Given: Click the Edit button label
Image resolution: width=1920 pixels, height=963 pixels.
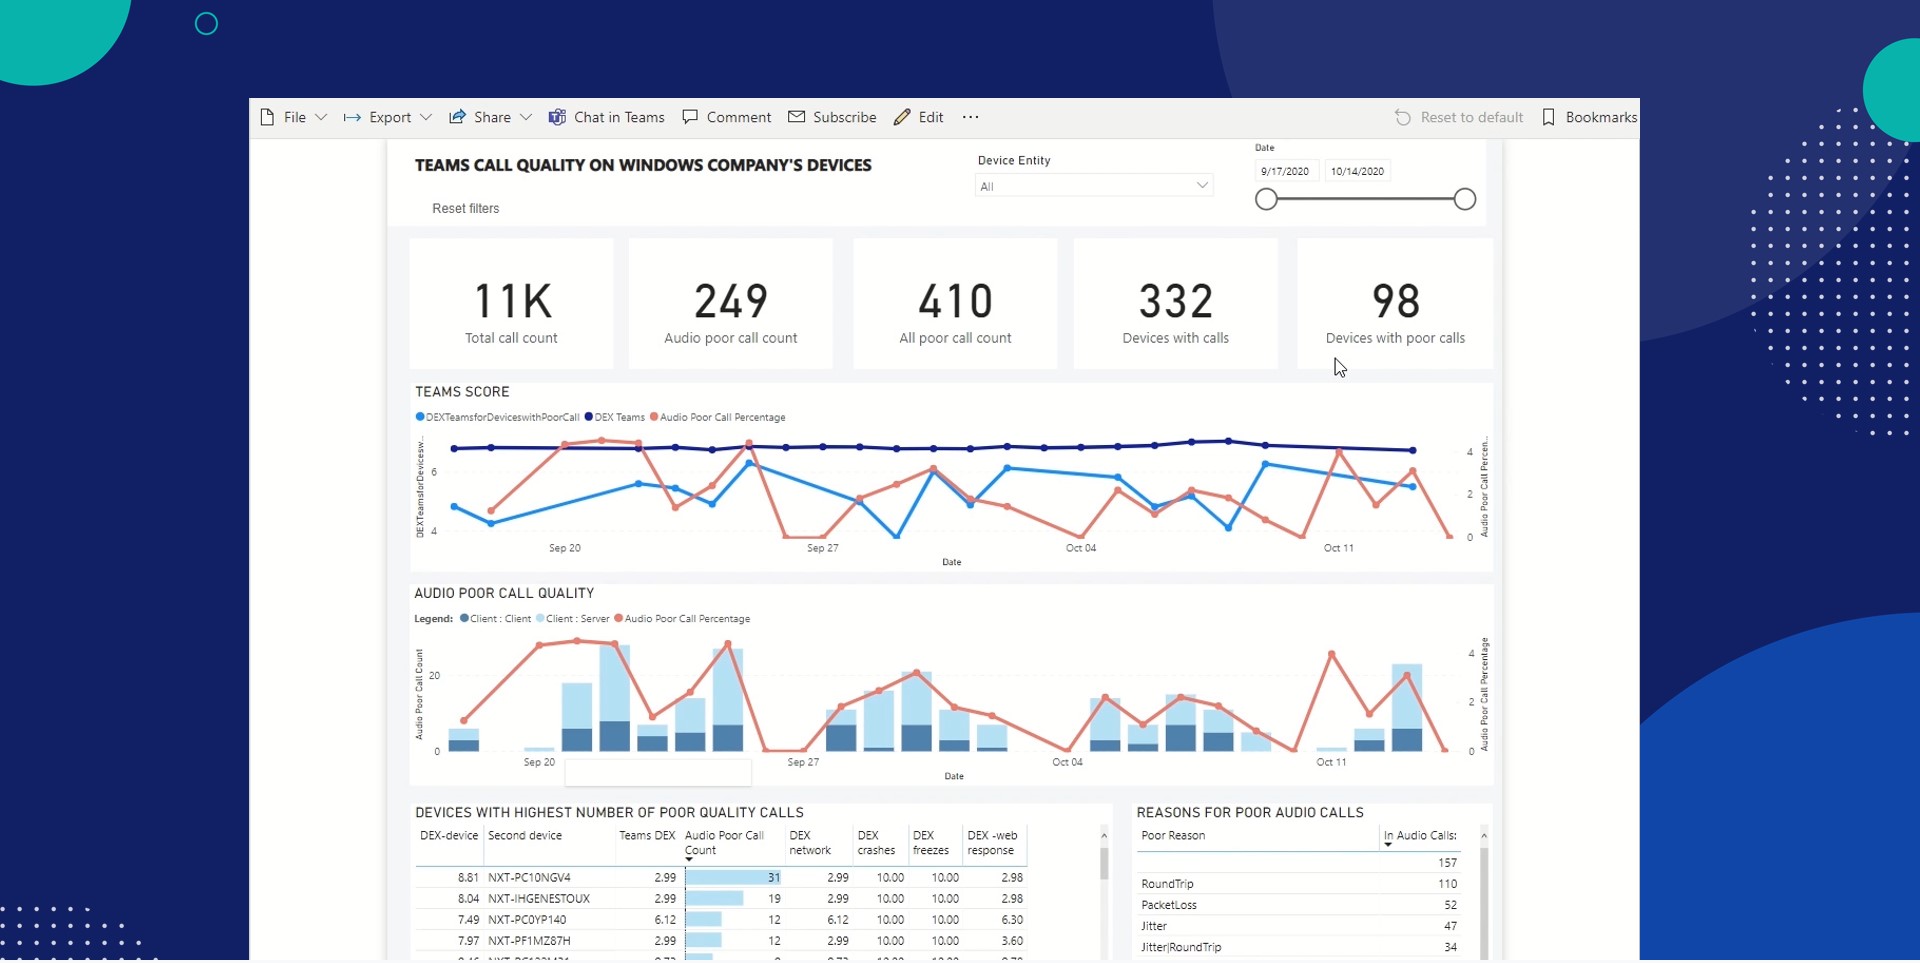Looking at the screenshot, I should [931, 117].
